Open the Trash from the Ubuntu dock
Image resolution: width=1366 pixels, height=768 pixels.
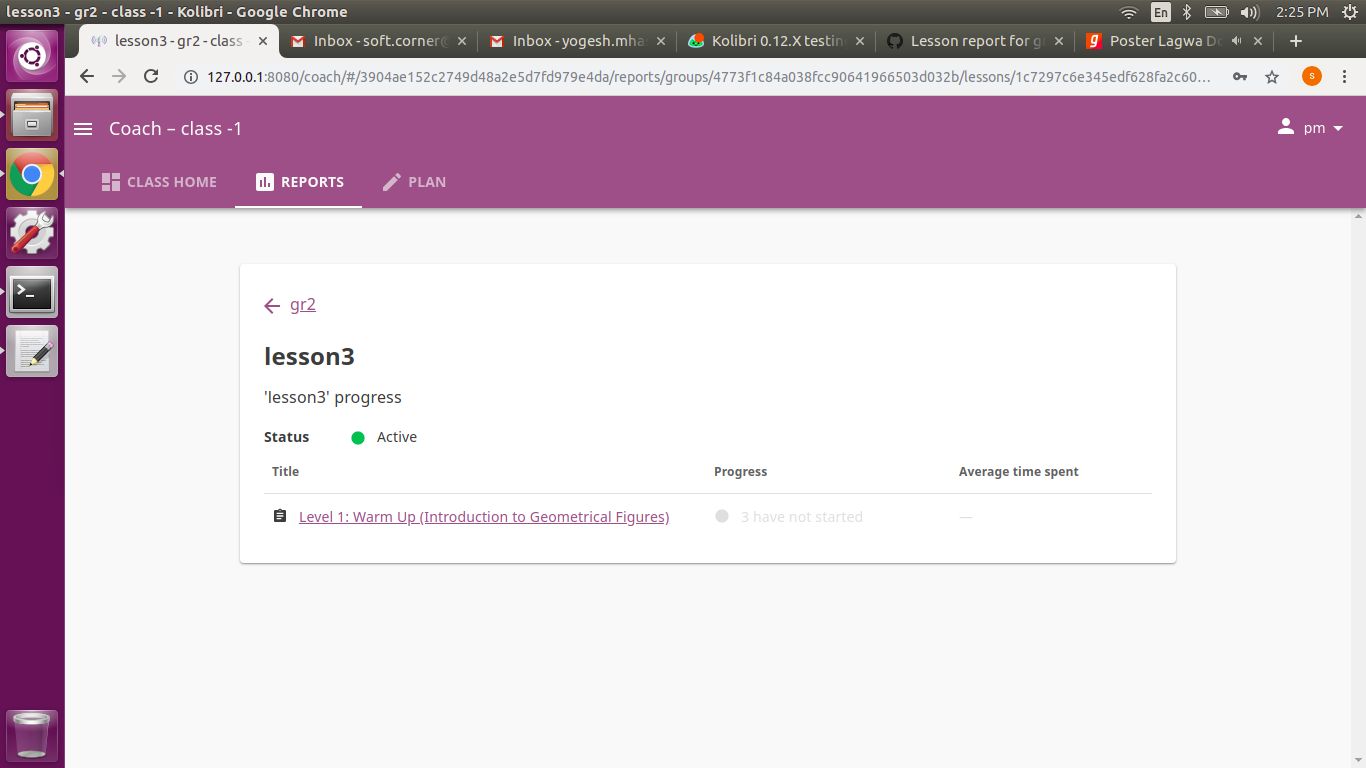(x=32, y=734)
